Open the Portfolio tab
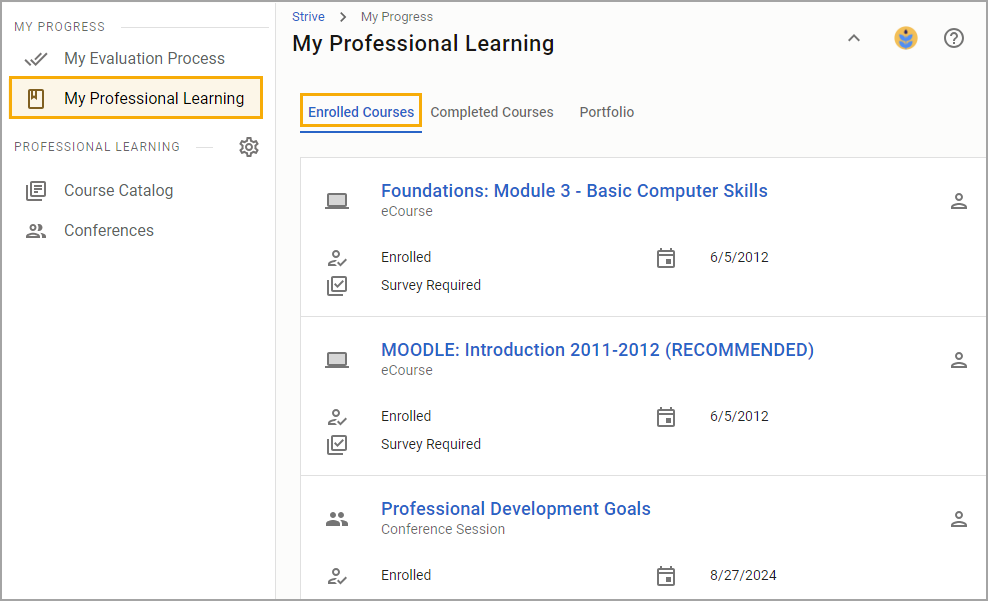The width and height of the screenshot is (988, 601). pyautogui.click(x=607, y=112)
